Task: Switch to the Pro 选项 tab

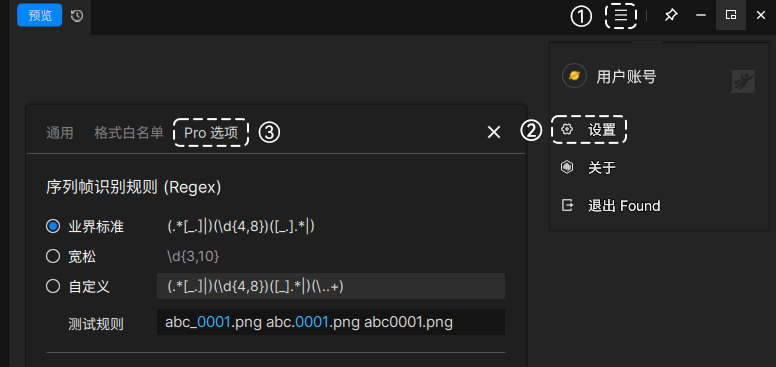Action: [211, 133]
